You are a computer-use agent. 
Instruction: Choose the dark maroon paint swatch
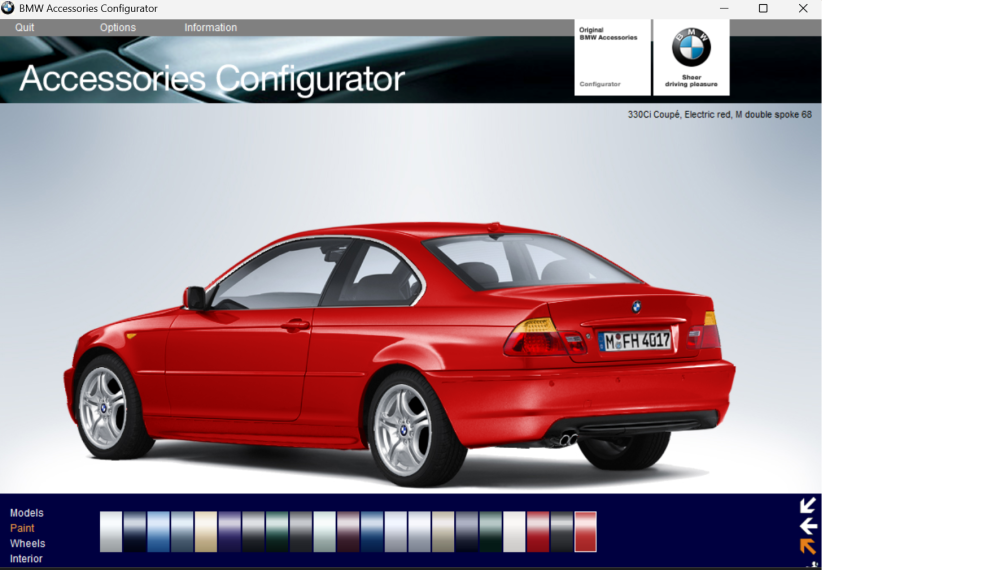click(348, 532)
